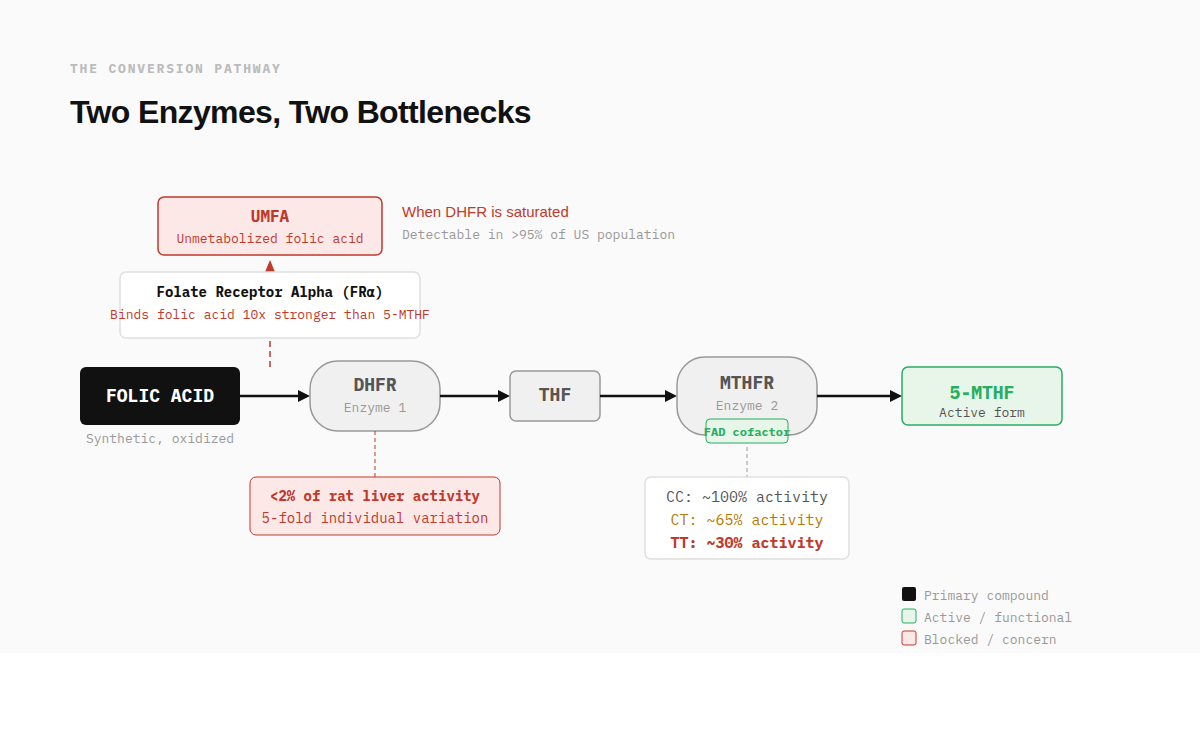Click the FAD cofactor green tag
The height and width of the screenshot is (740, 1200).
click(x=747, y=432)
